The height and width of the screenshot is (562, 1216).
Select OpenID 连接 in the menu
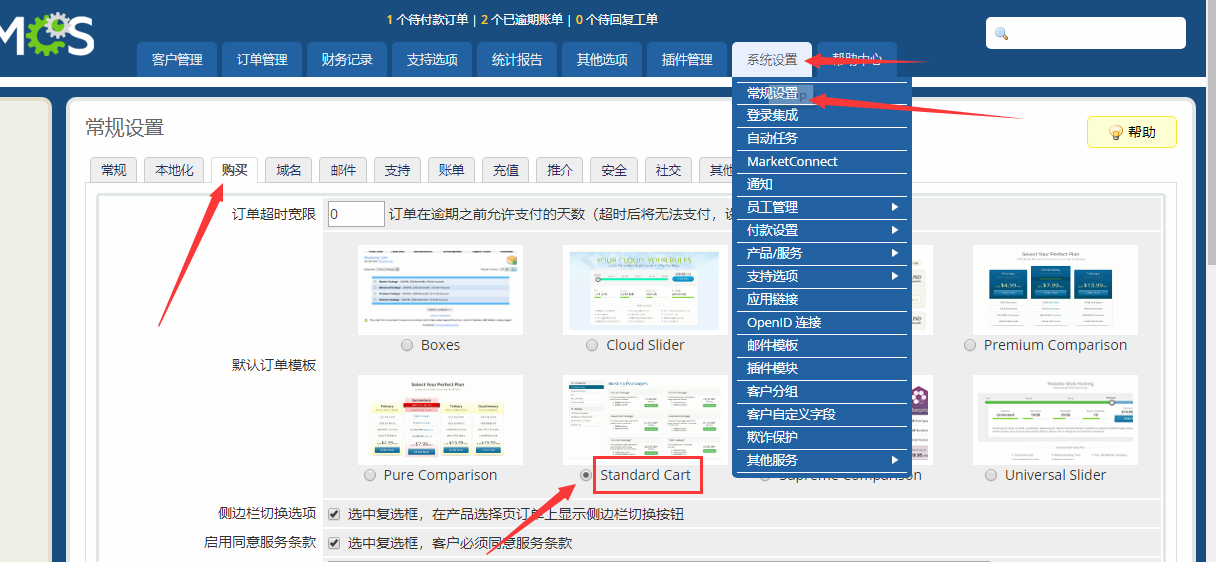click(x=822, y=322)
